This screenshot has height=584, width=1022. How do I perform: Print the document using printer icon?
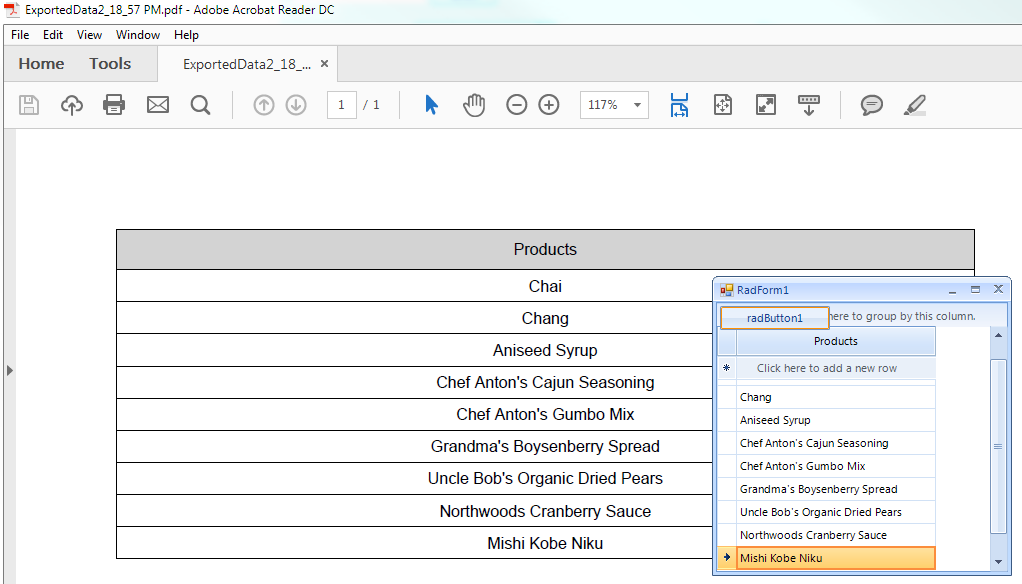pyautogui.click(x=114, y=105)
